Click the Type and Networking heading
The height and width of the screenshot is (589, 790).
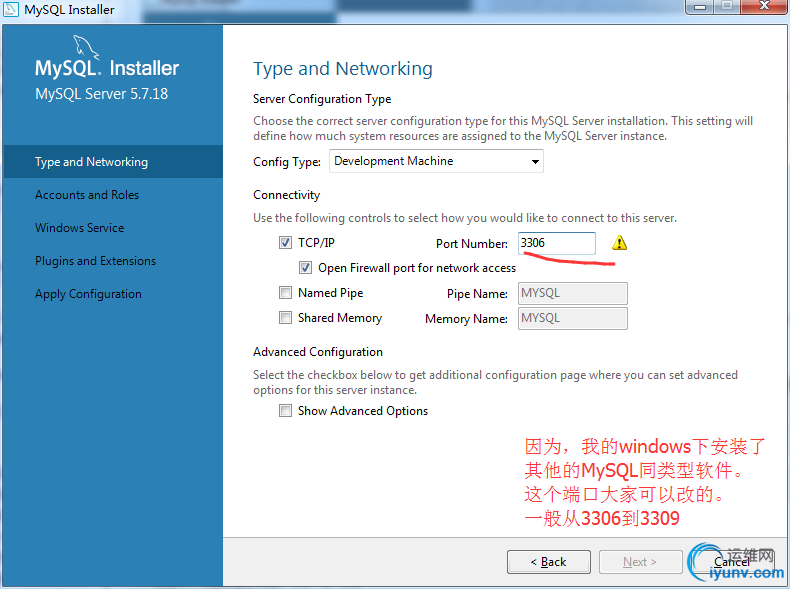pyautogui.click(x=343, y=69)
